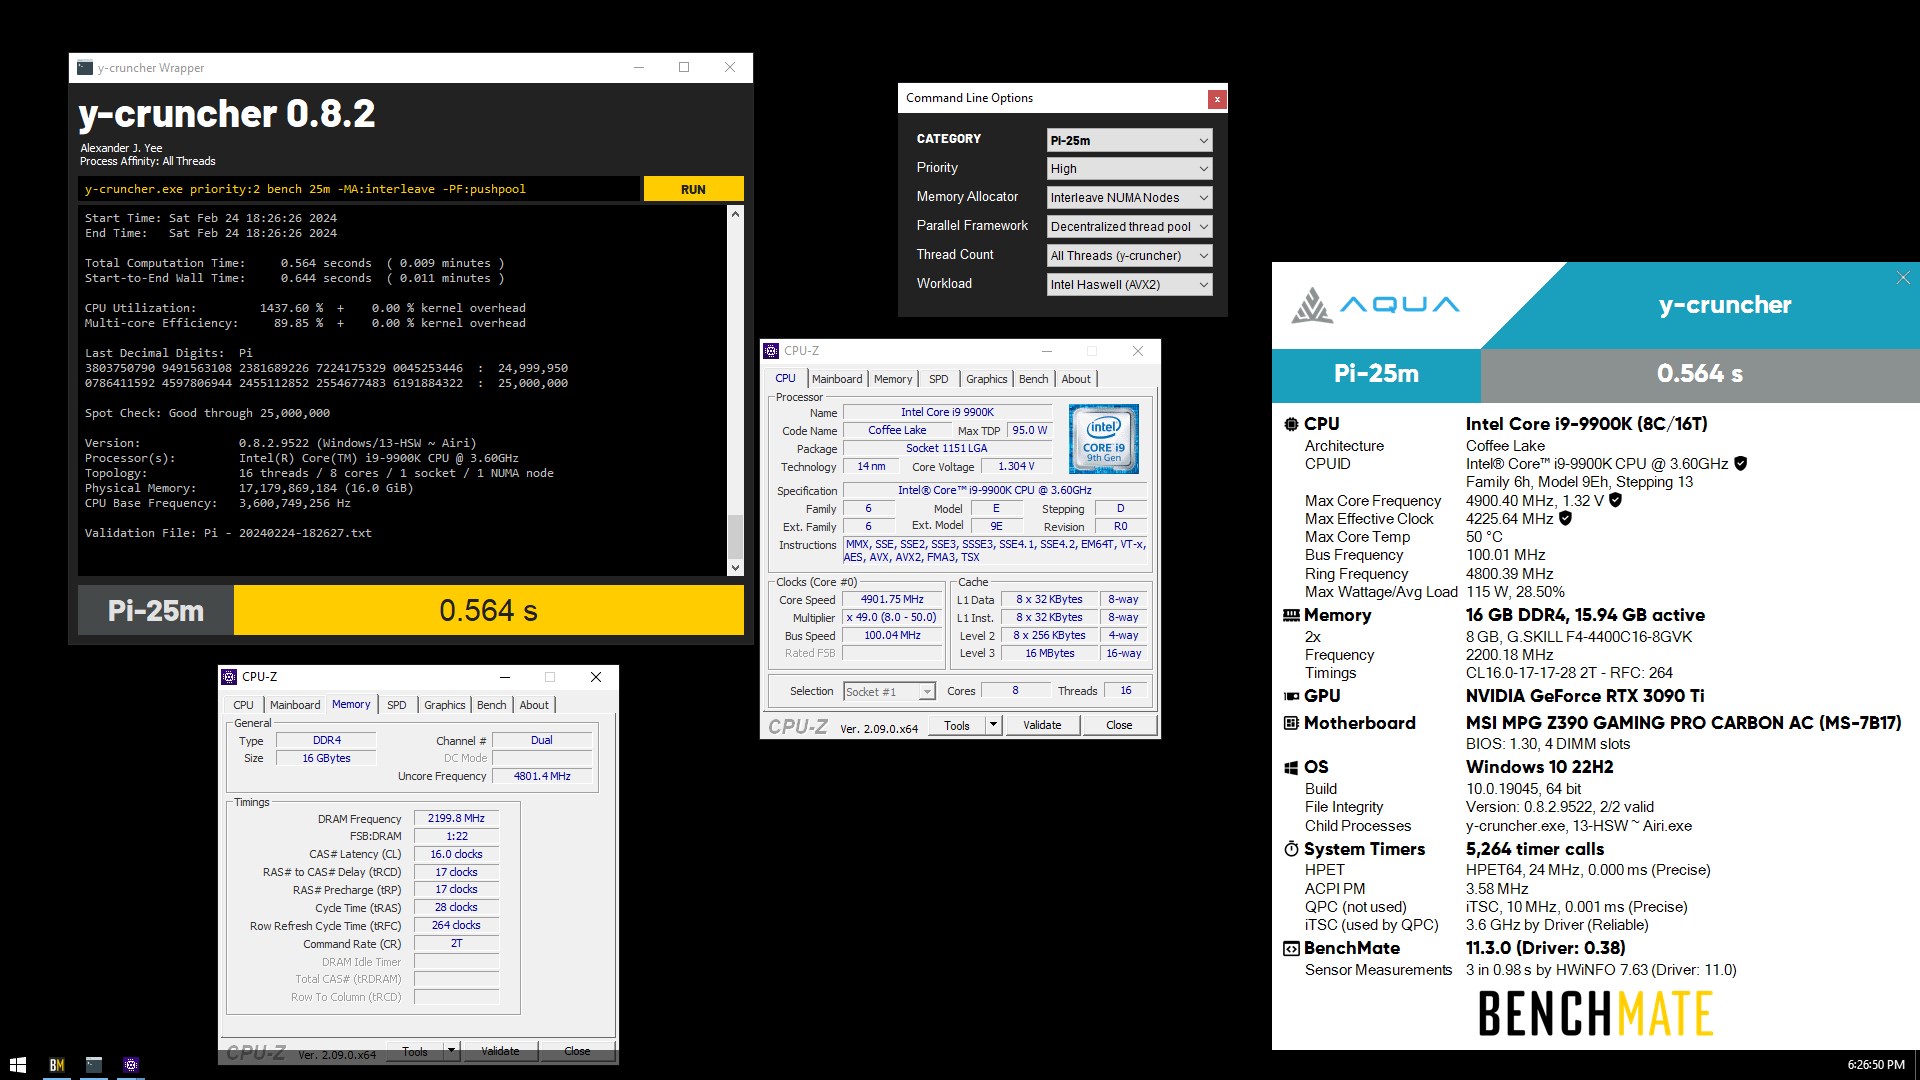Click the Intel Core i9 logo in CPU-Z
1920x1080 pixels.
[1104, 439]
